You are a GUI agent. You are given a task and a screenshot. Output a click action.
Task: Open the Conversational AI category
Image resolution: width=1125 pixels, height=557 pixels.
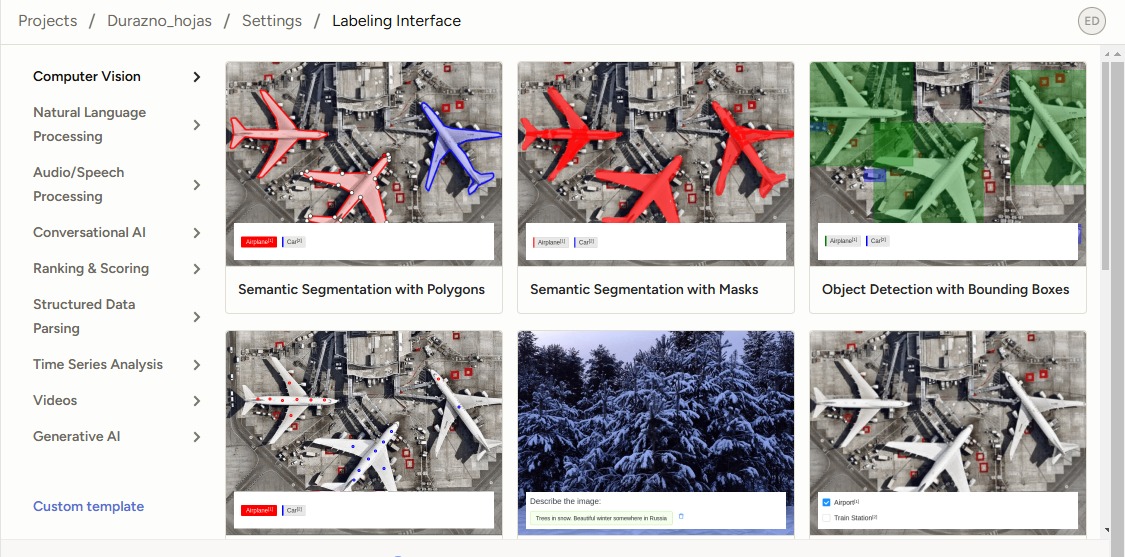[x=89, y=233]
